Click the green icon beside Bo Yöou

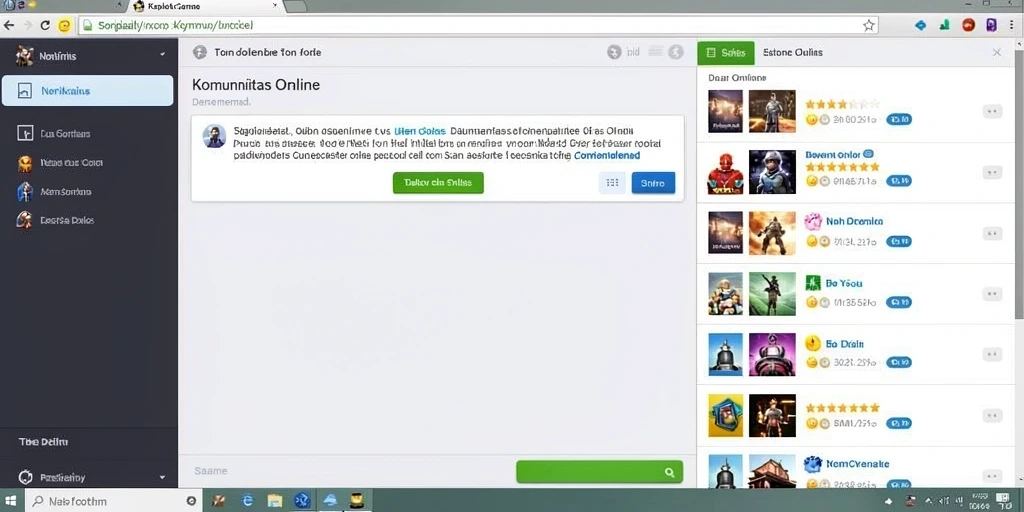click(813, 283)
